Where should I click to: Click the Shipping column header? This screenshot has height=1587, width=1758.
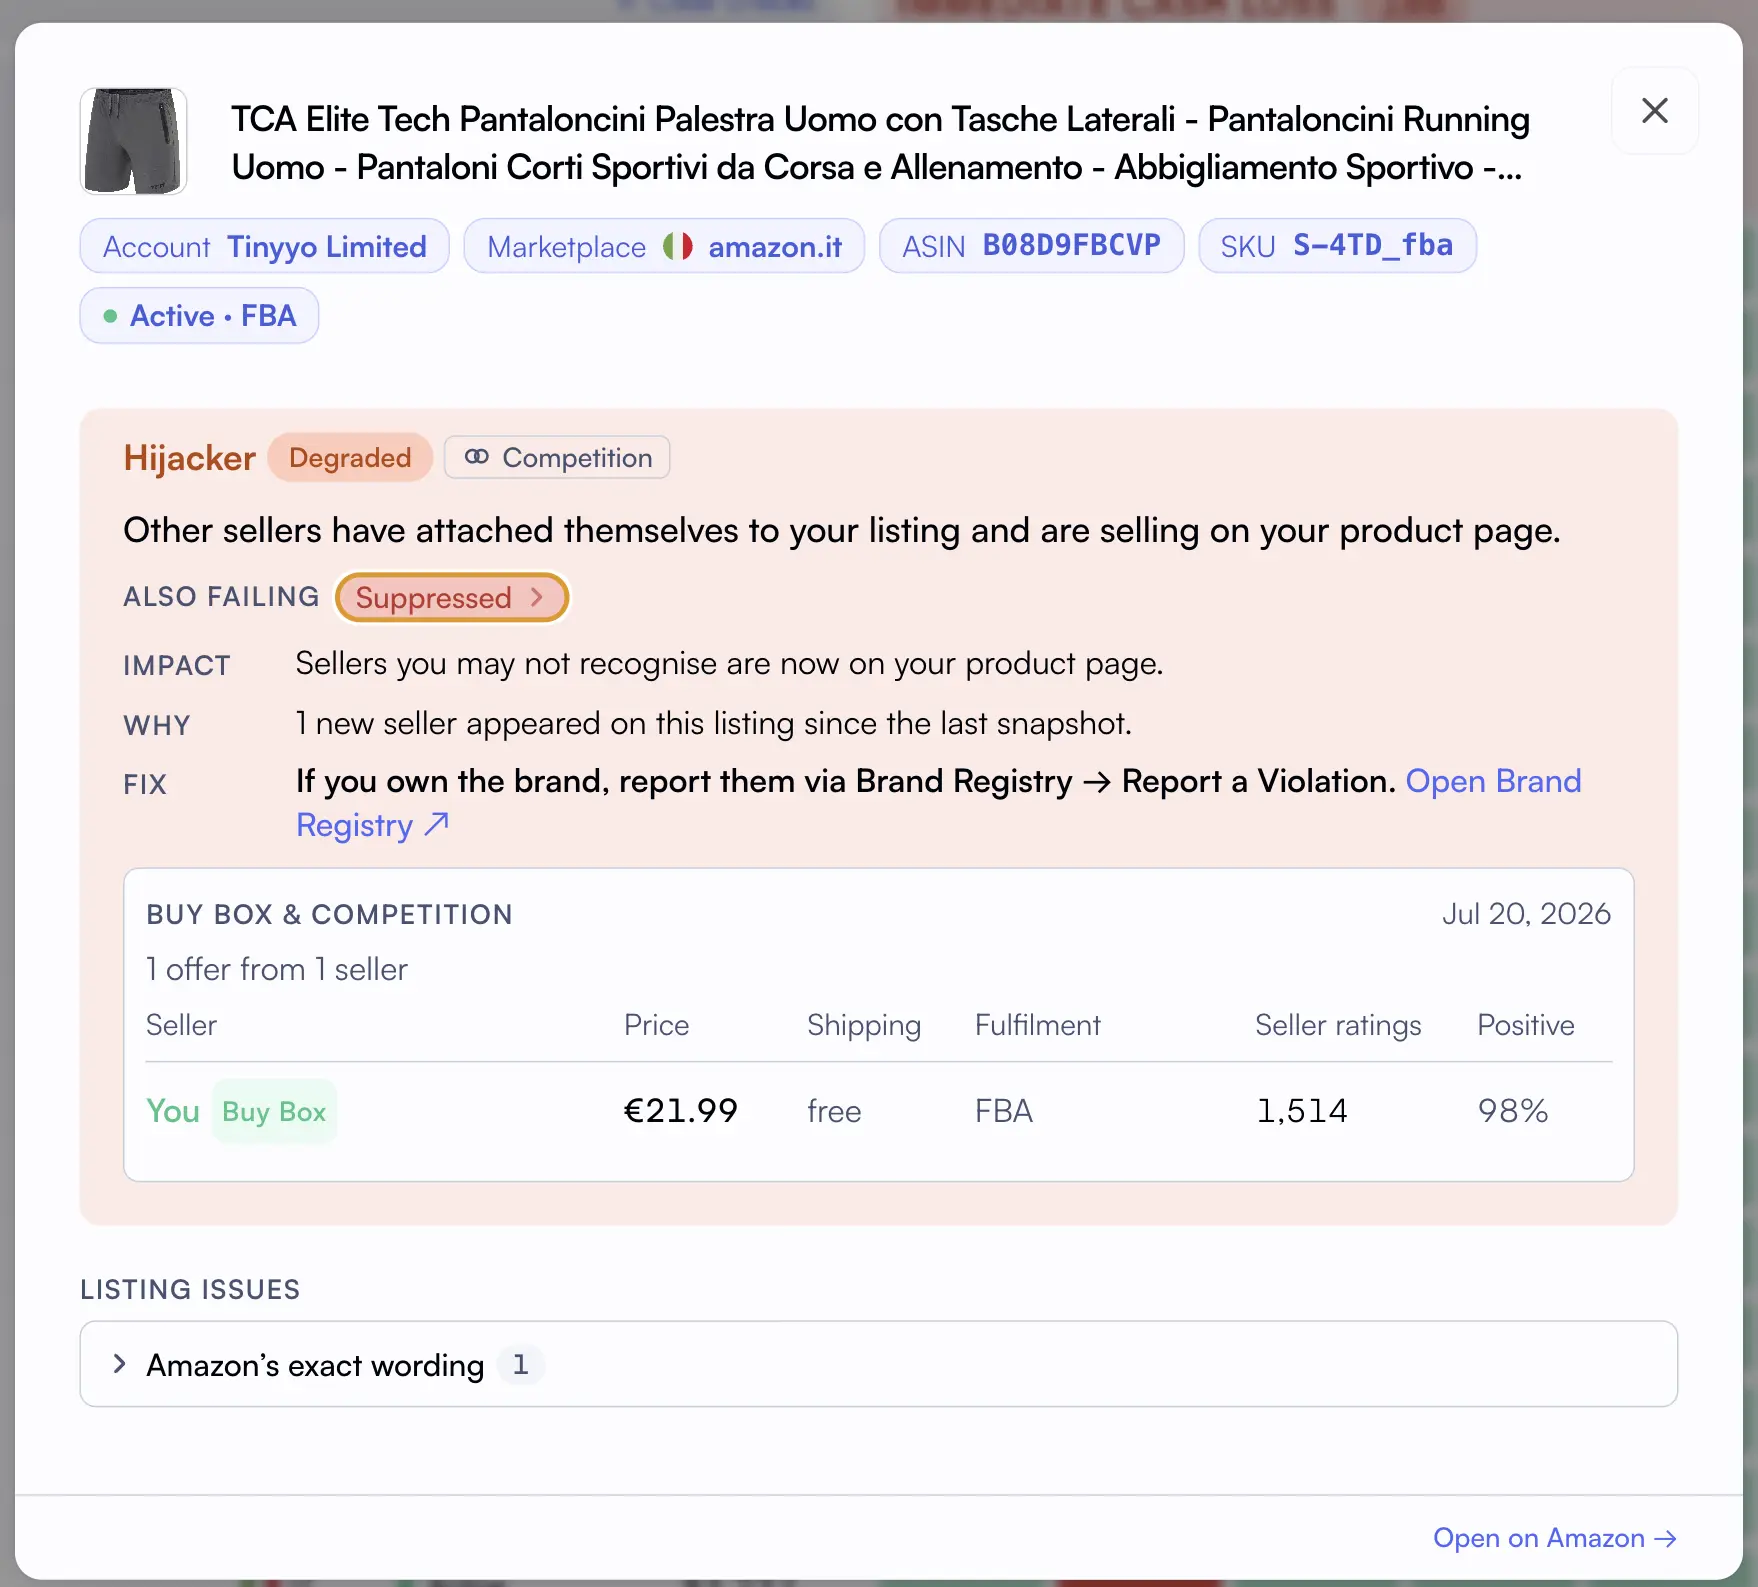point(864,1026)
